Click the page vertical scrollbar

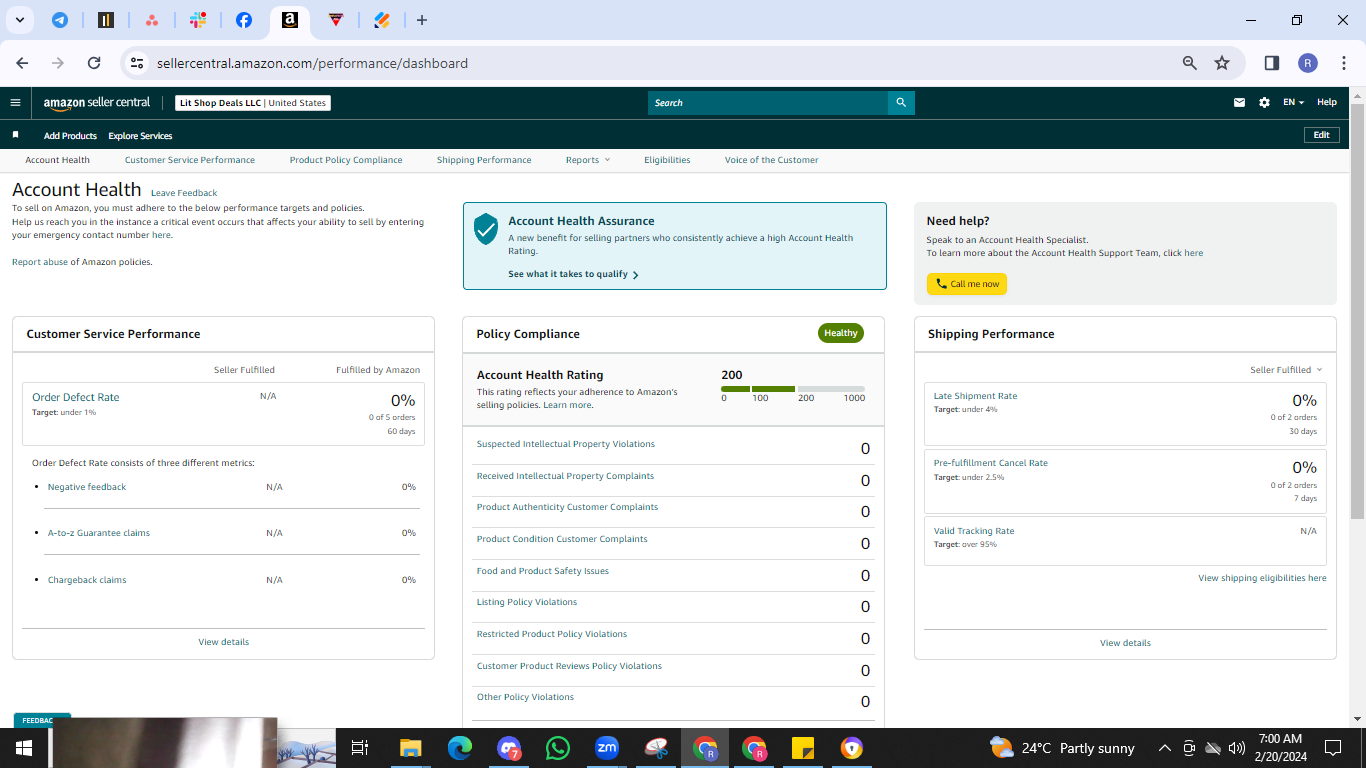pos(1357,310)
